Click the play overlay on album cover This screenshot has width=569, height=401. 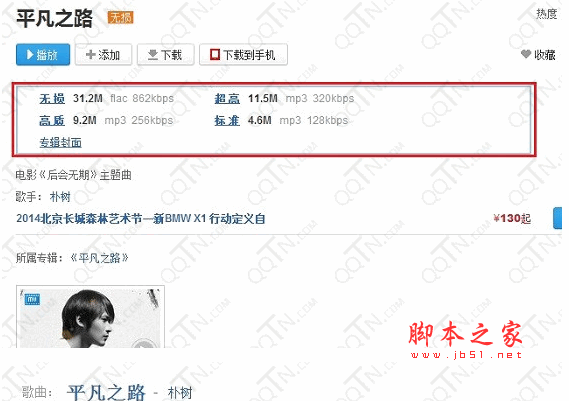143,343
